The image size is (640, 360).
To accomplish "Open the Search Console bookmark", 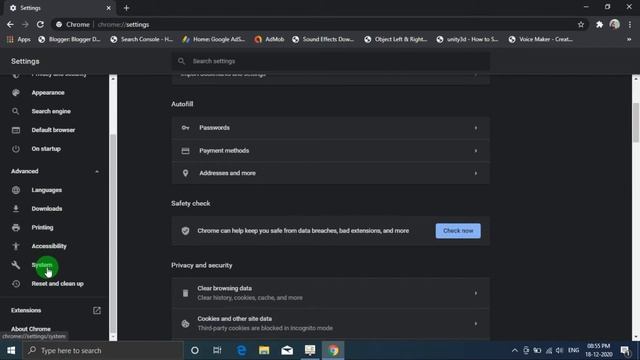I will pos(142,39).
